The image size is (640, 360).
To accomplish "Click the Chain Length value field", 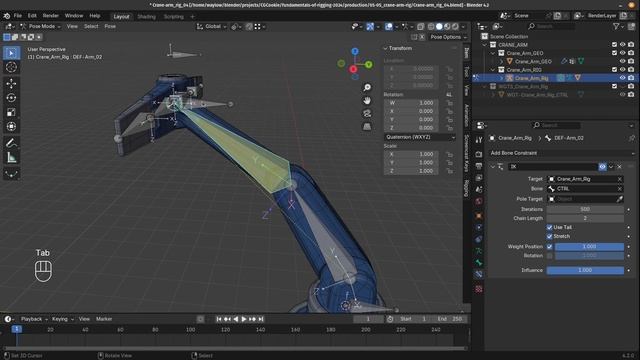I will tap(585, 218).
